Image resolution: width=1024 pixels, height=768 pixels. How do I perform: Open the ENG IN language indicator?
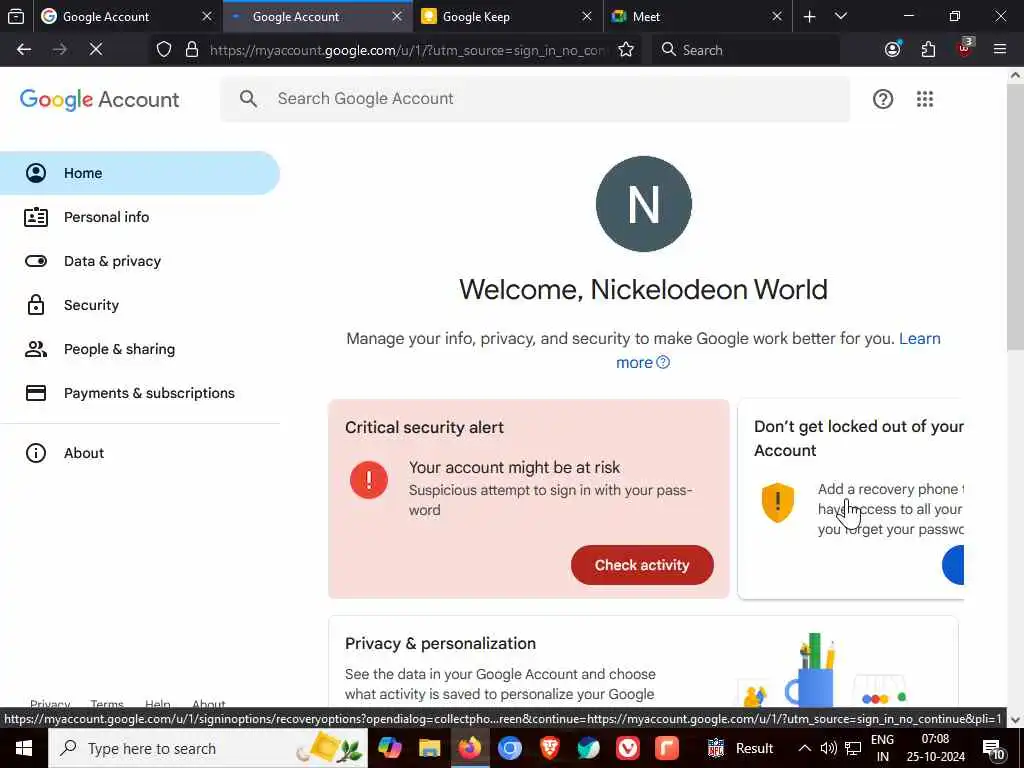tap(882, 748)
